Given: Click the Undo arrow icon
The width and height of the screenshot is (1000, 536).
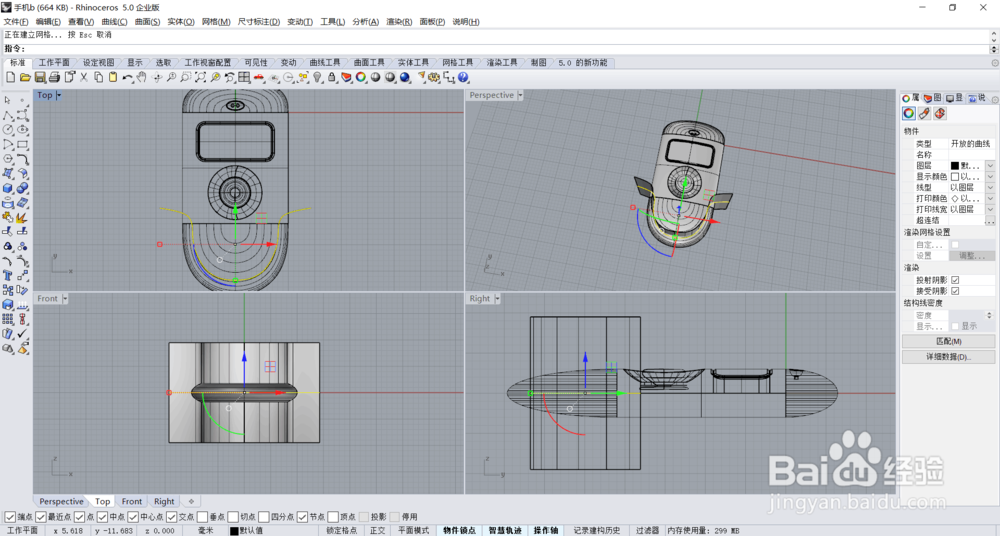Looking at the screenshot, I should pos(128,77).
